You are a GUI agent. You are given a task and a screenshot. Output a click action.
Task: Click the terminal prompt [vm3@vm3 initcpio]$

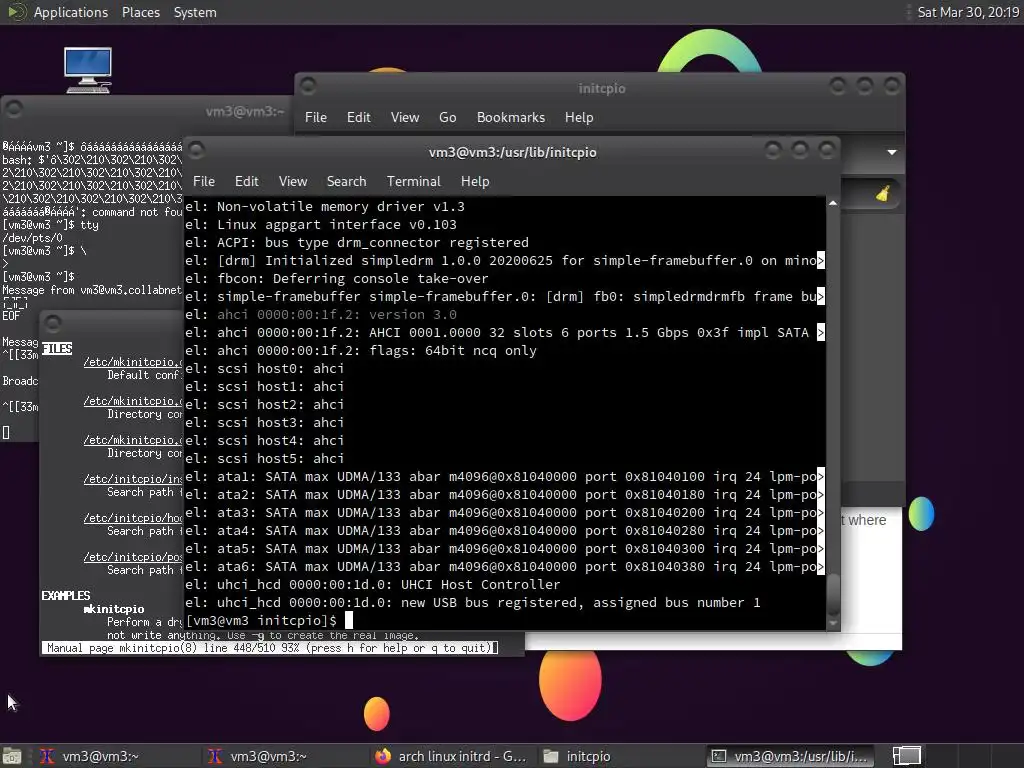click(x=261, y=620)
